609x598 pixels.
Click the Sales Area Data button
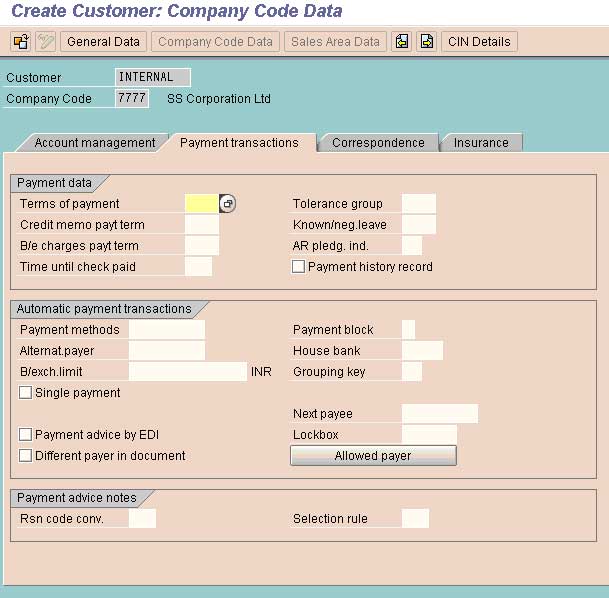[334, 42]
